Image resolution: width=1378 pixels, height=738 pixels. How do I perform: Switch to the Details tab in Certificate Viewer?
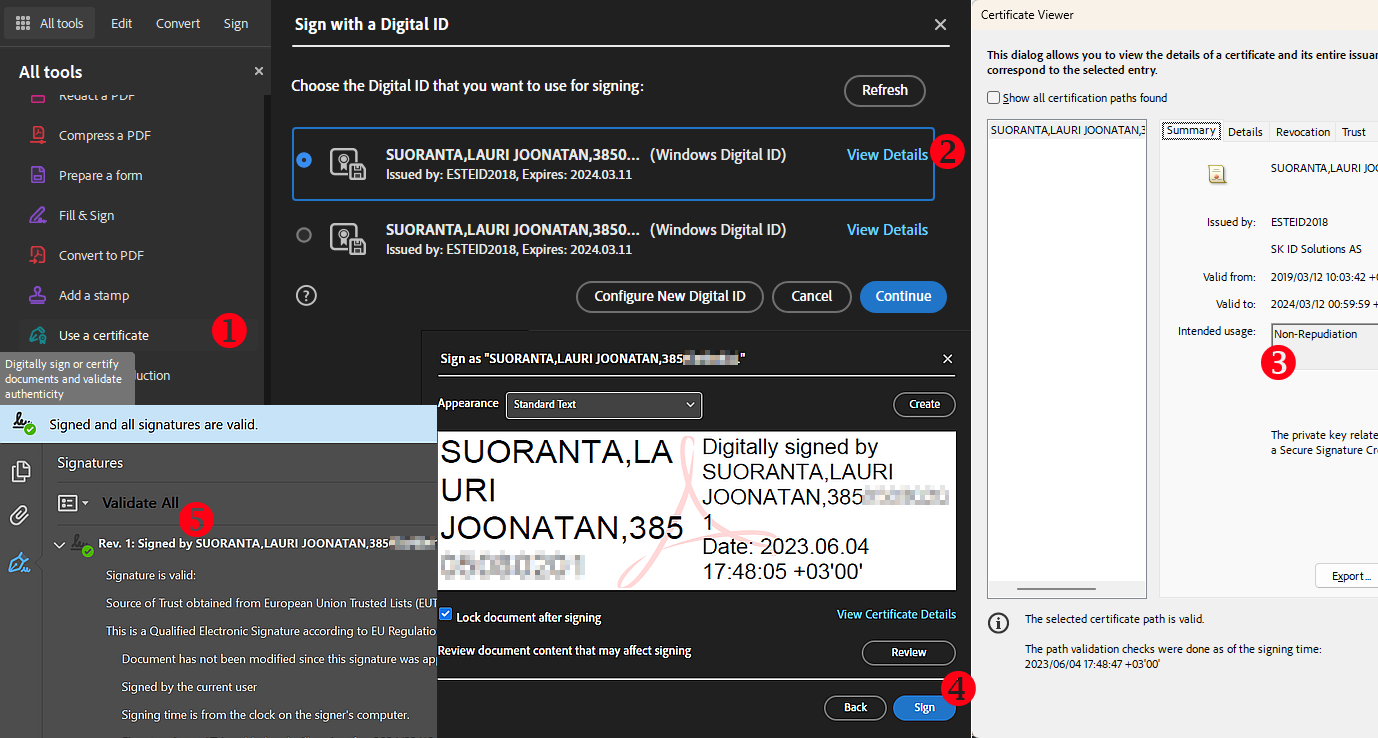click(1245, 132)
